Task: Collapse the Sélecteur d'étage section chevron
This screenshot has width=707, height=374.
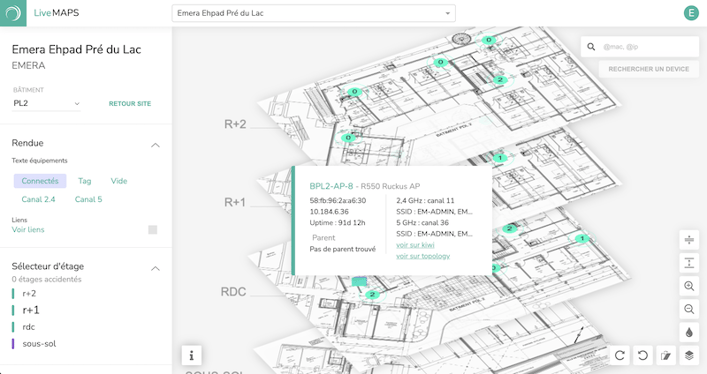Action: (x=155, y=268)
